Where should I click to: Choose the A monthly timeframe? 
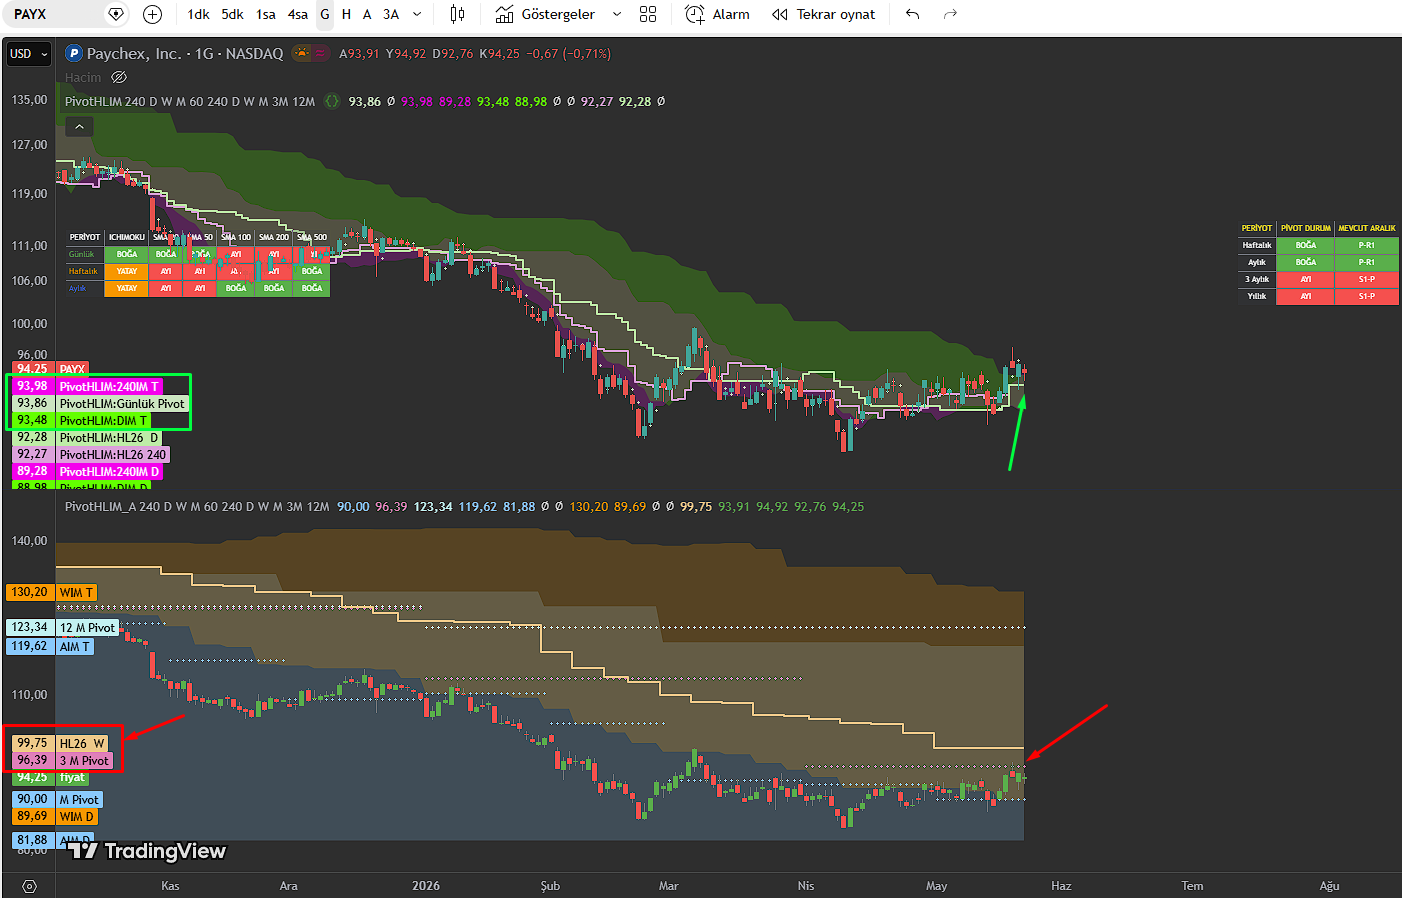coord(367,14)
